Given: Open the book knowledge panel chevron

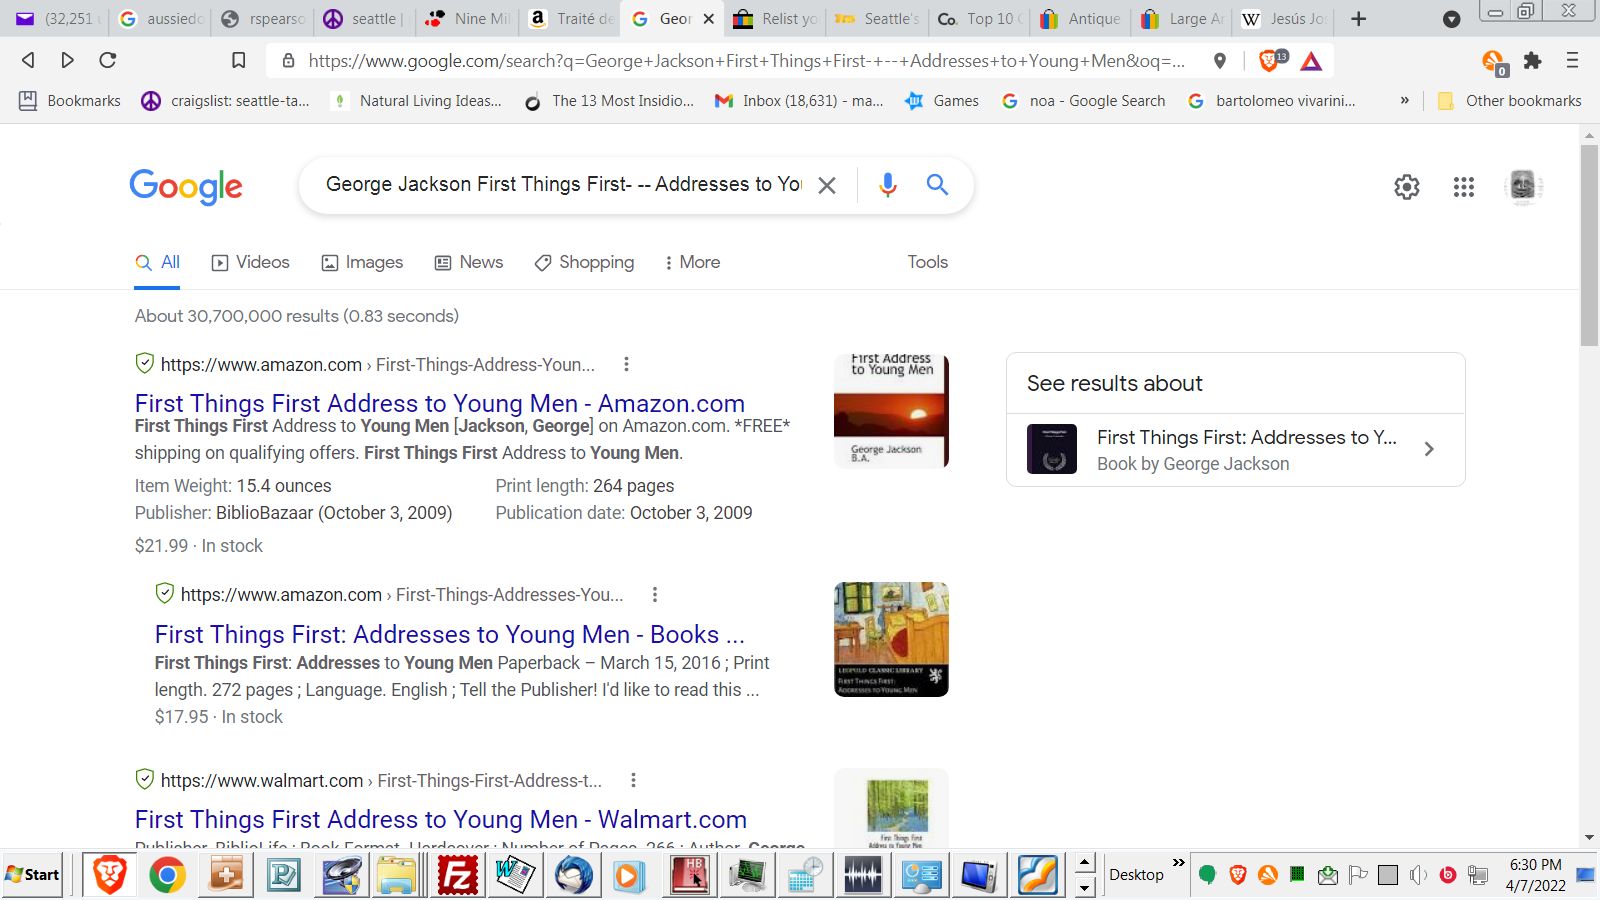Looking at the screenshot, I should tap(1429, 449).
